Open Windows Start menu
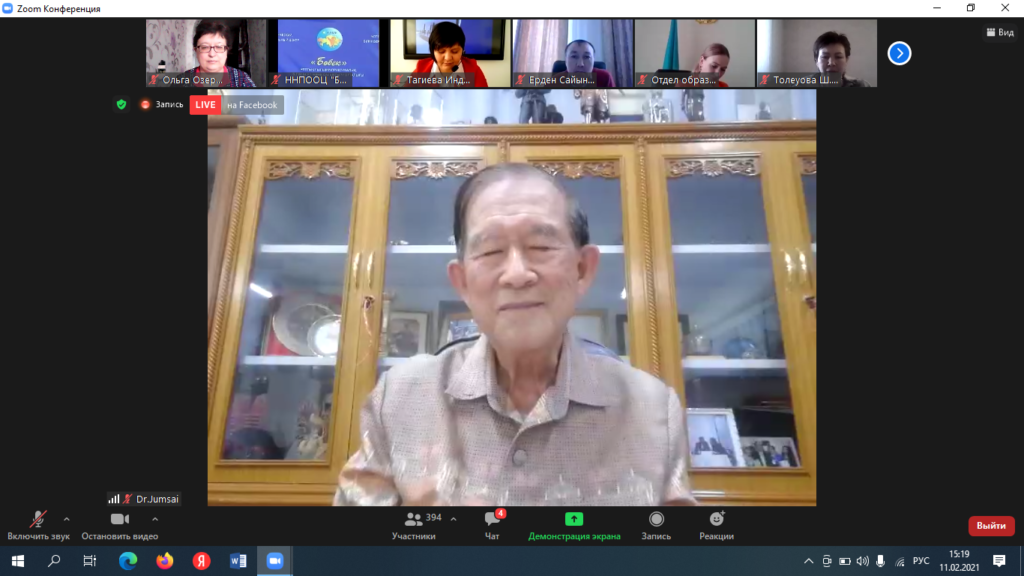 coord(18,561)
